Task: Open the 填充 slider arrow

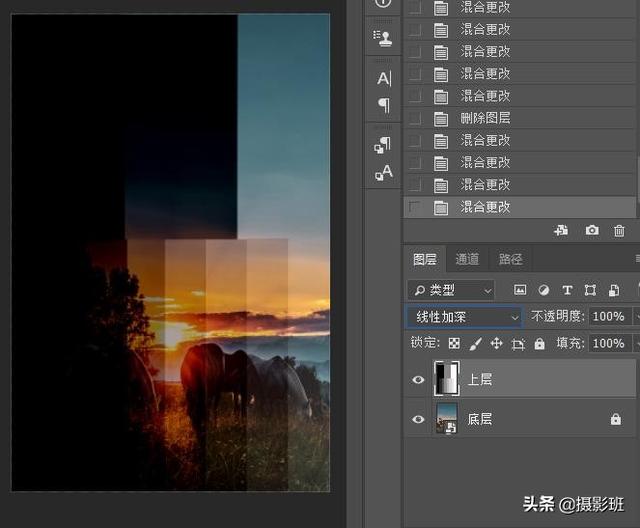Action: pos(636,344)
